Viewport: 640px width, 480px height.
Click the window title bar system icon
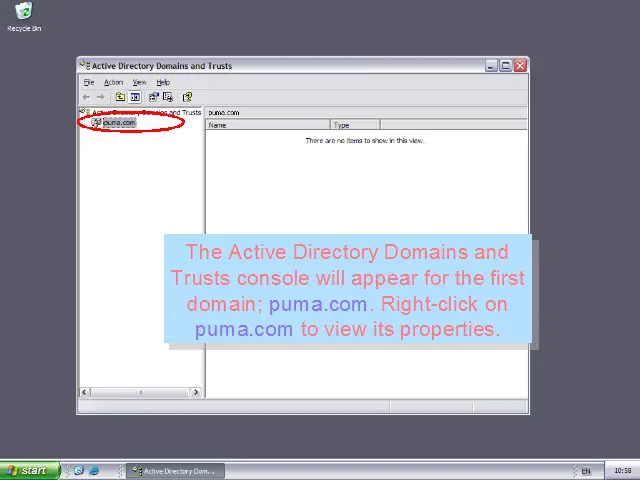(x=85, y=65)
